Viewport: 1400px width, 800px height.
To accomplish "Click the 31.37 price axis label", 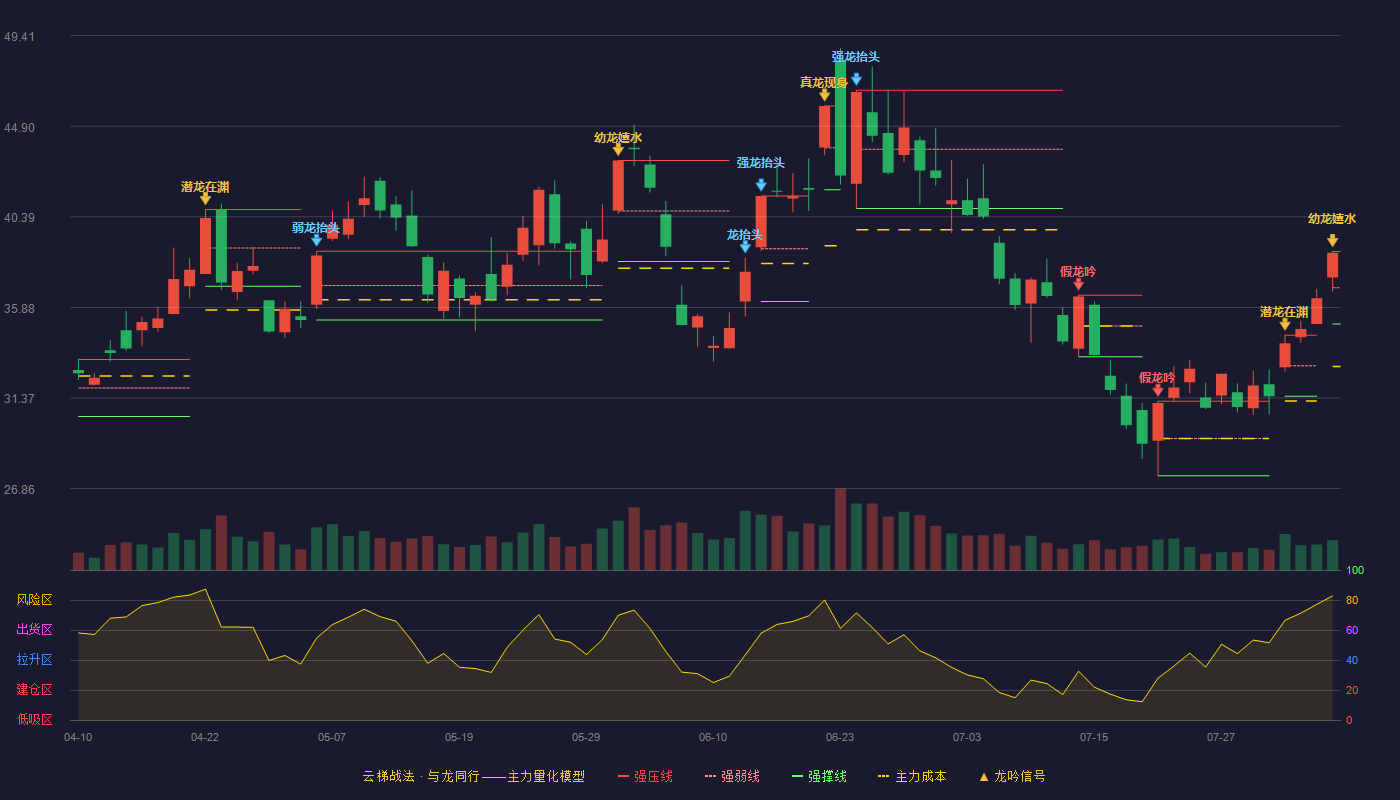I will [x=19, y=399].
